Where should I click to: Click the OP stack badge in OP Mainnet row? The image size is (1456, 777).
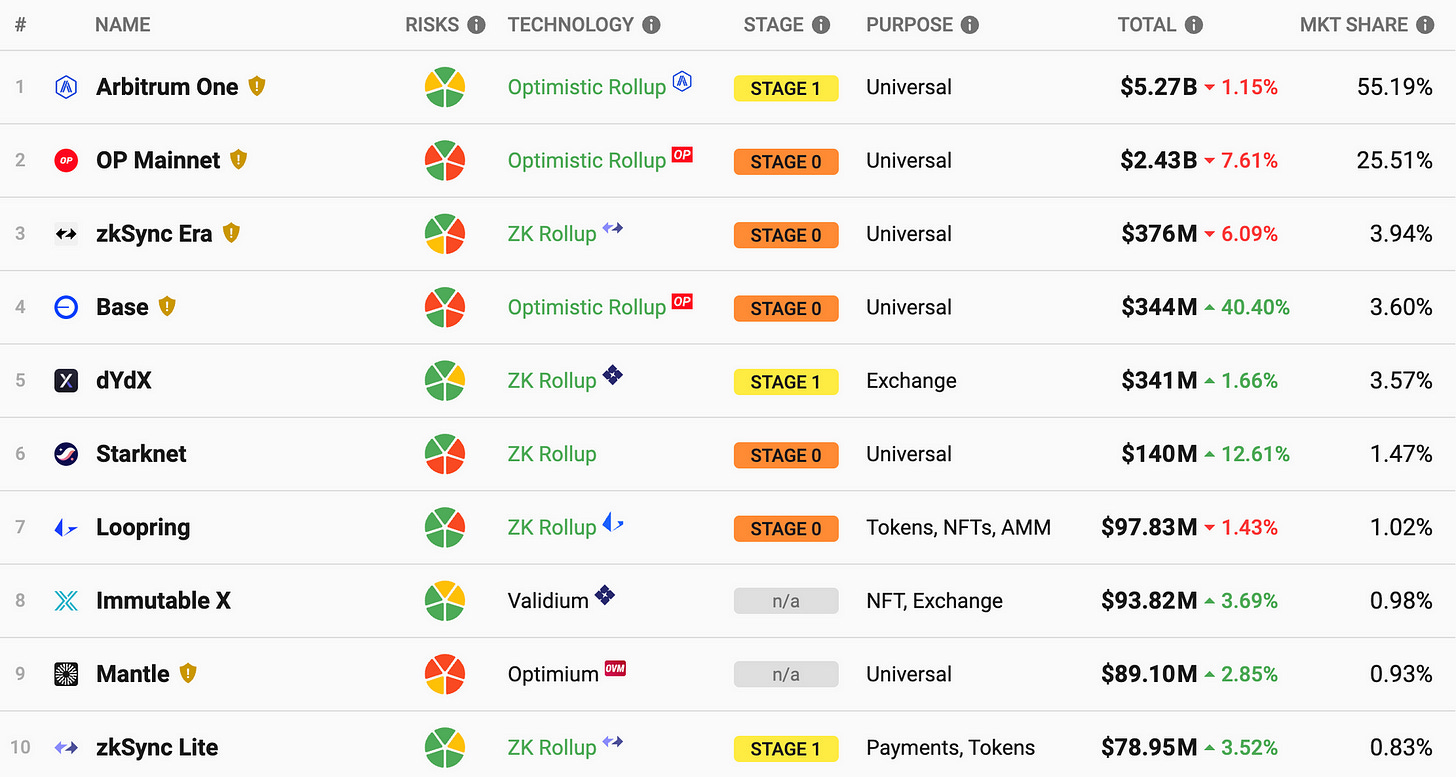click(x=682, y=154)
